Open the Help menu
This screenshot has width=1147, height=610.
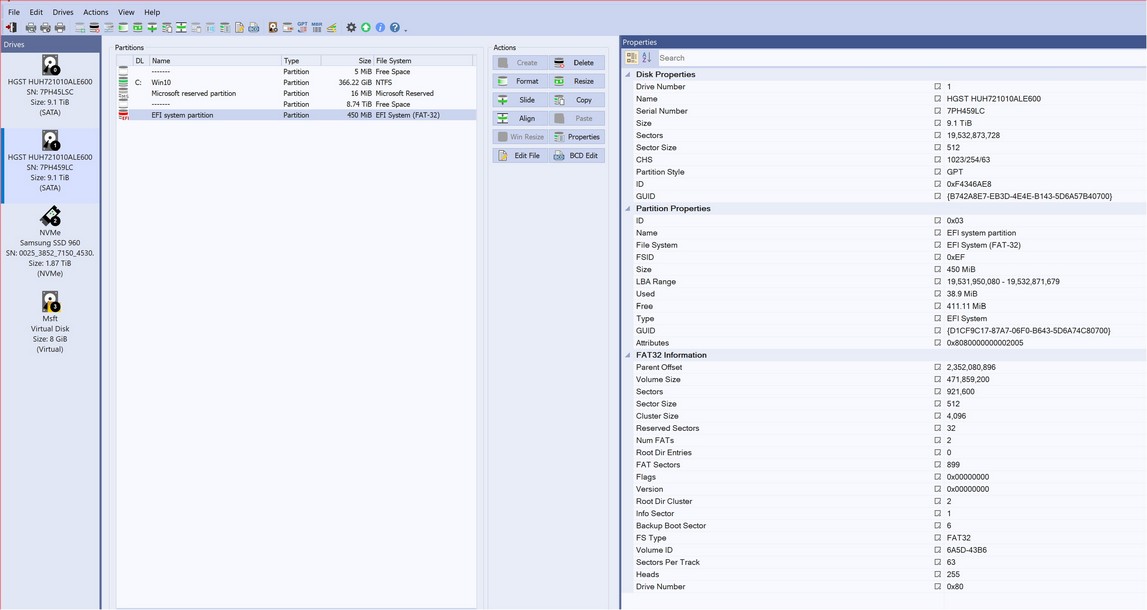pos(152,12)
